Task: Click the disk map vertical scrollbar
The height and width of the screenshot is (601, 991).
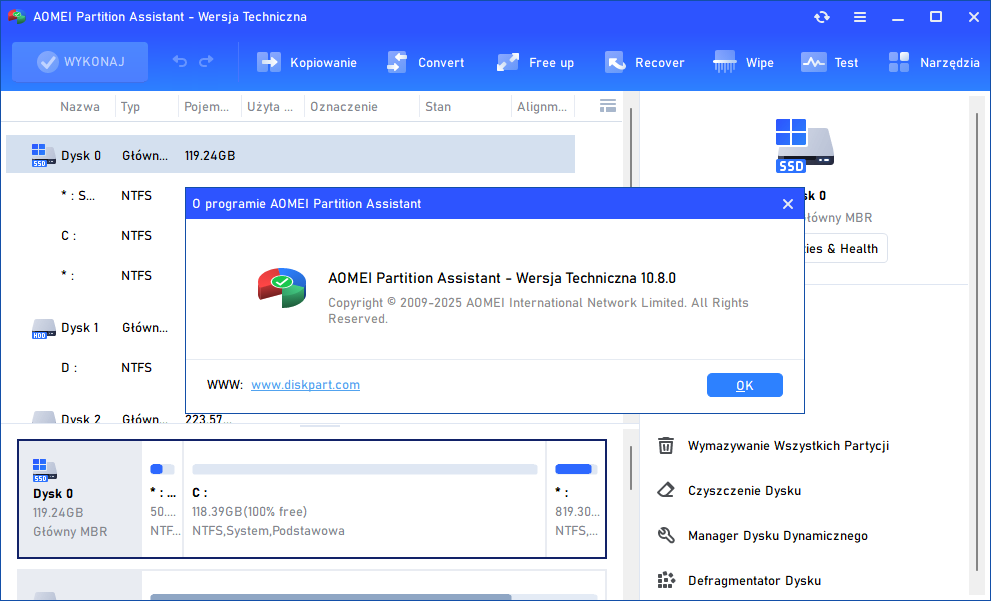Action: tap(630, 468)
